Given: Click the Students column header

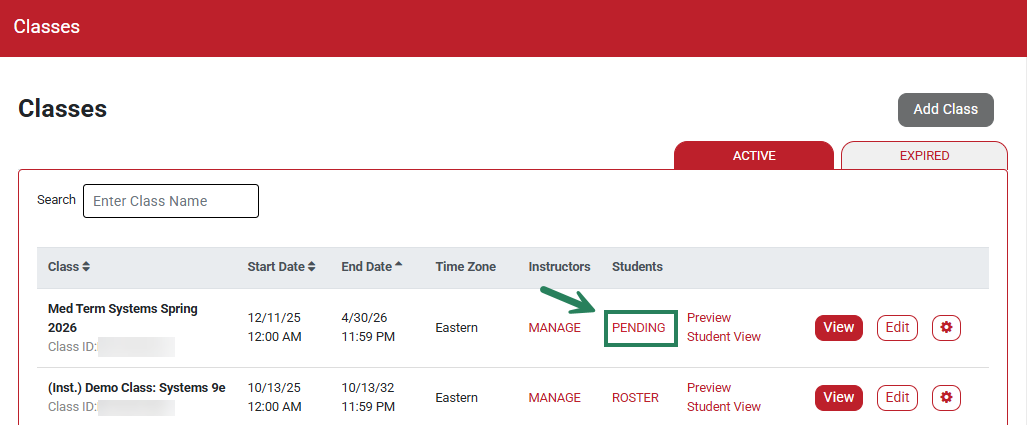Looking at the screenshot, I should click(x=637, y=267).
